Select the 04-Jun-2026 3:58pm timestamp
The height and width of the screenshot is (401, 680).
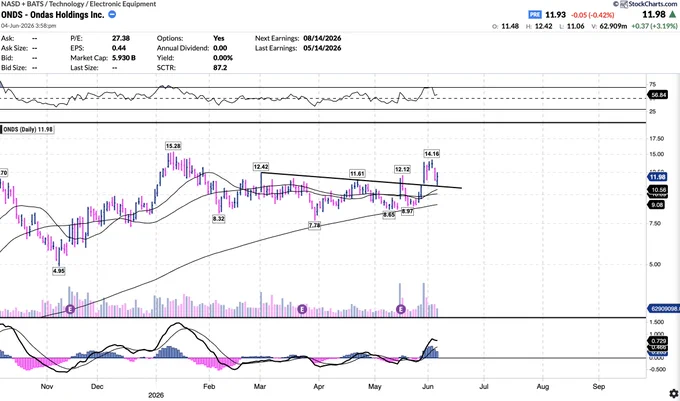click(x=29, y=26)
